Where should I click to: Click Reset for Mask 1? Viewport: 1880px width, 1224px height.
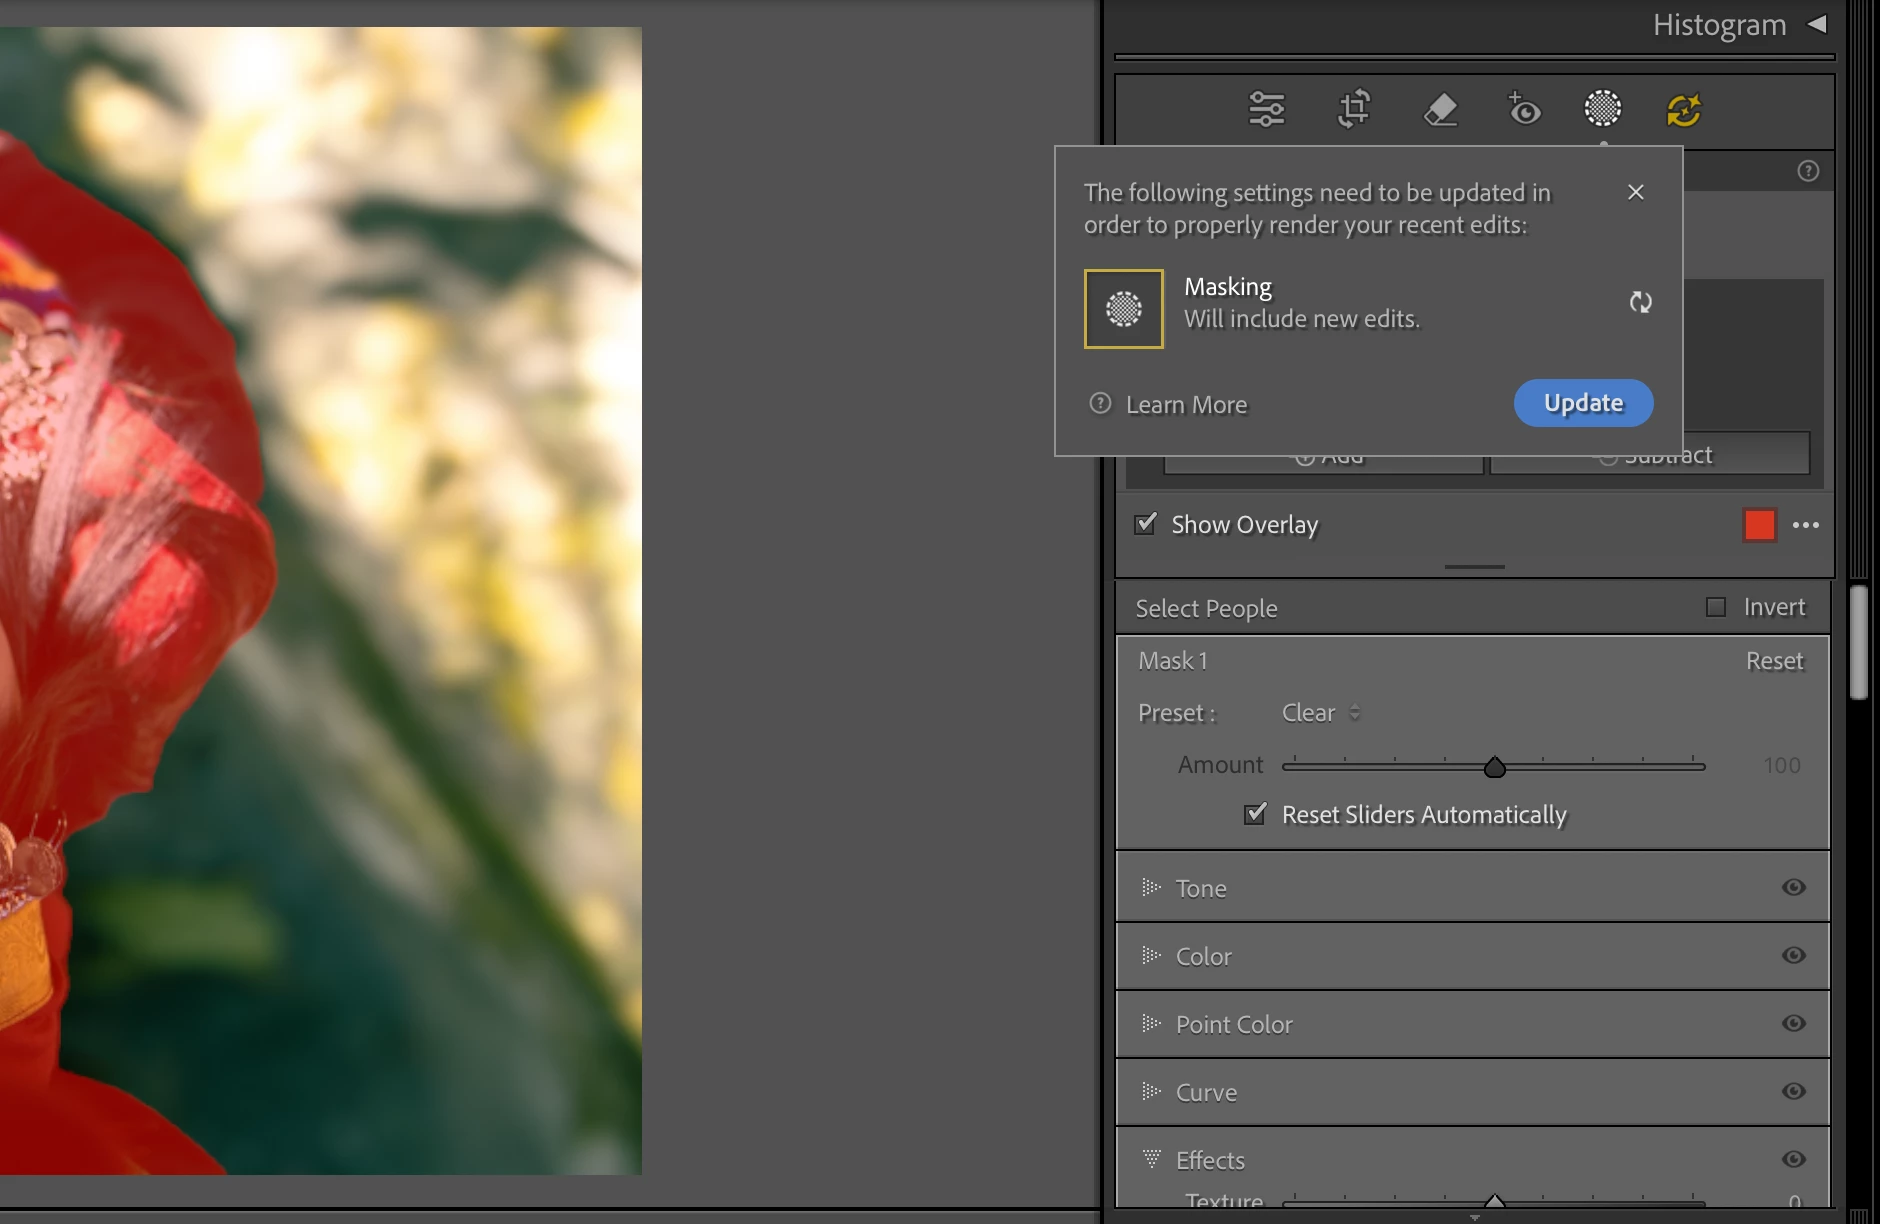[x=1774, y=661]
